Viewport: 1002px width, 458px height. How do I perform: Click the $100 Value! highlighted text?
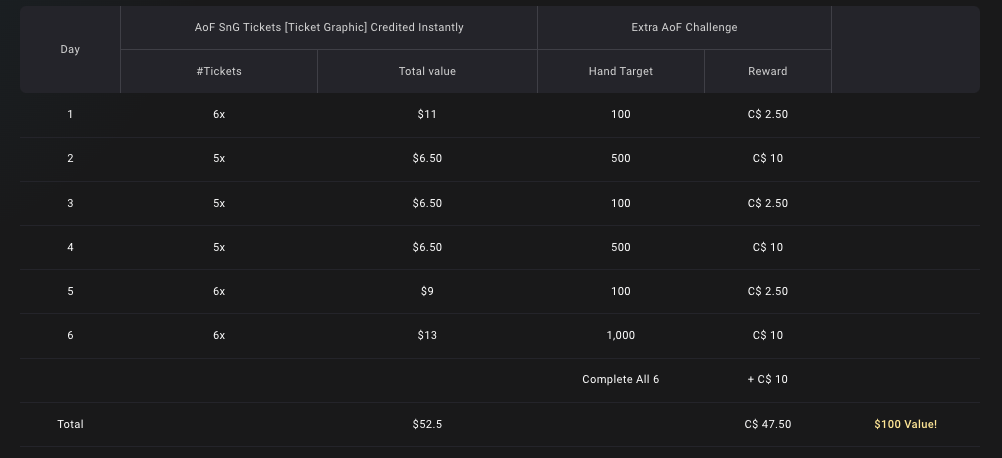[906, 424]
